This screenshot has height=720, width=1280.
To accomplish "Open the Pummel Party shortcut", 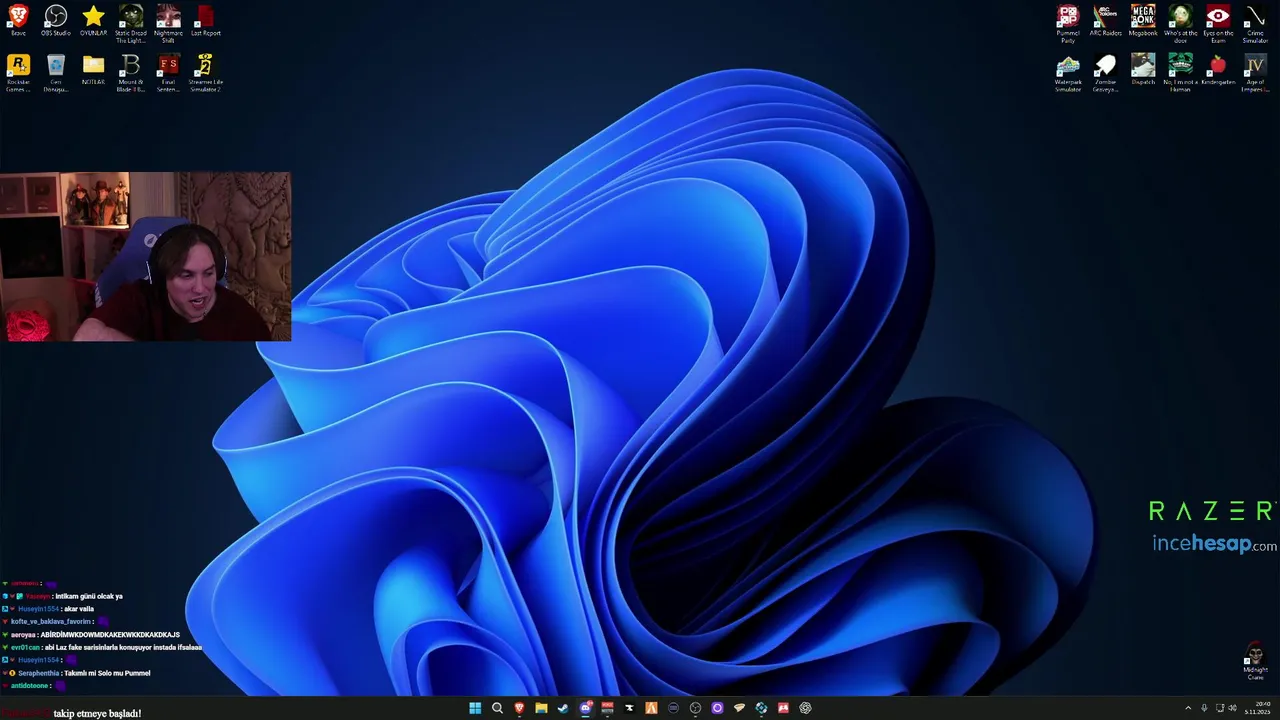I will (1068, 24).
